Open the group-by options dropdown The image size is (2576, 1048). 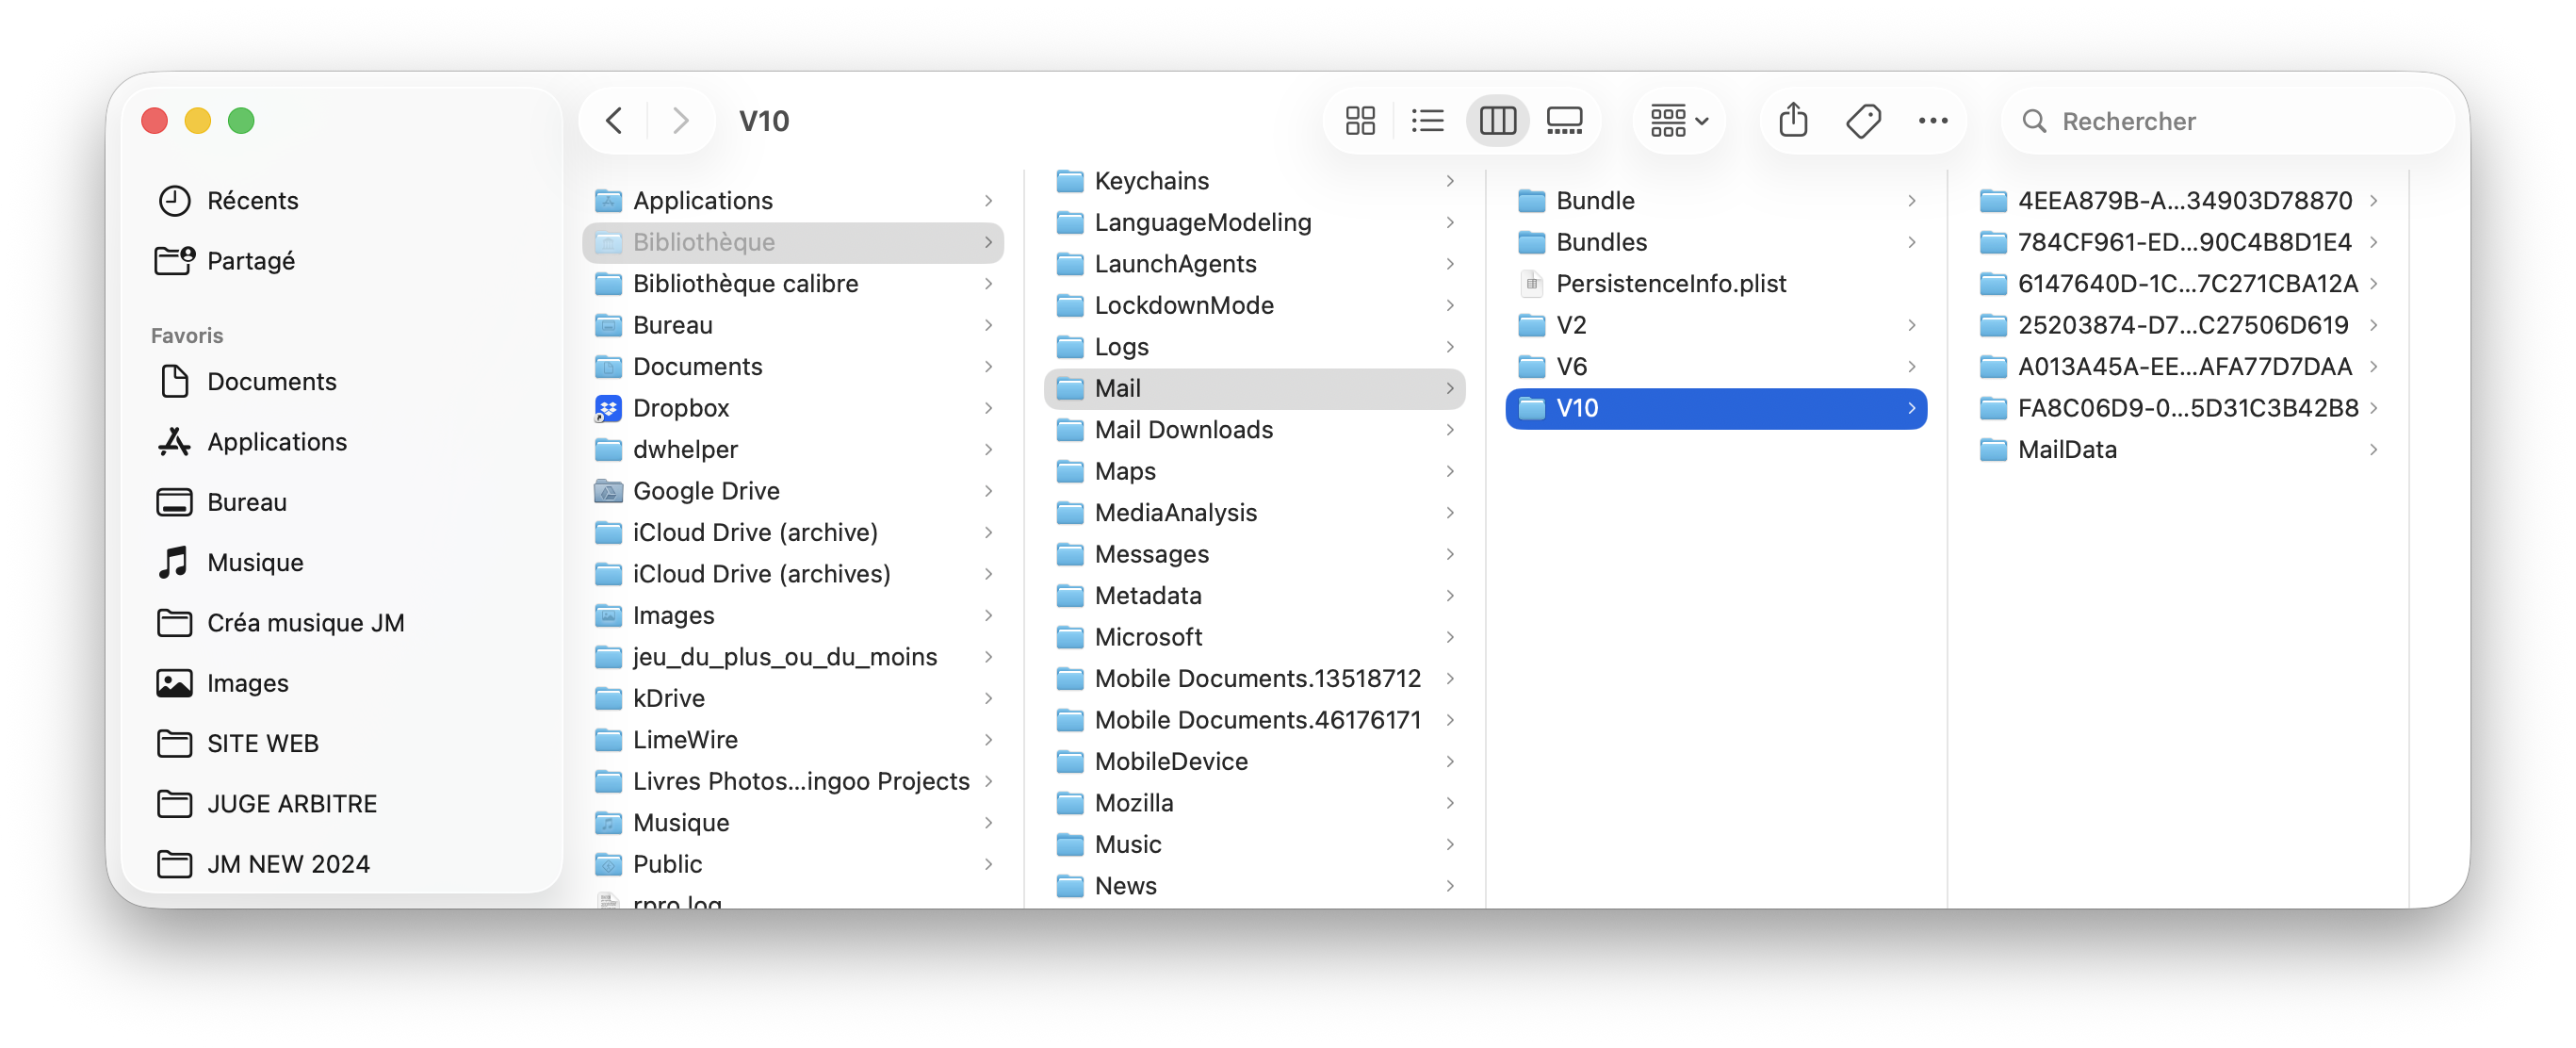tap(1679, 121)
